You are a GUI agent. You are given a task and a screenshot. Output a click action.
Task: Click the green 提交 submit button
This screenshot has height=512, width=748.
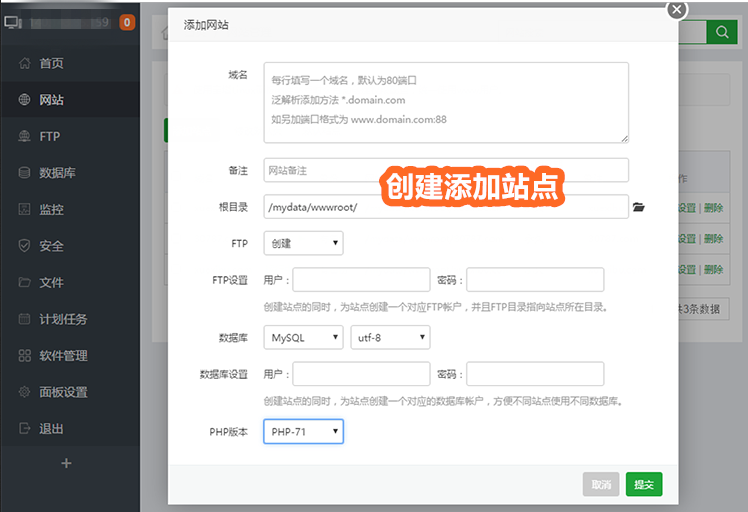[x=644, y=484]
